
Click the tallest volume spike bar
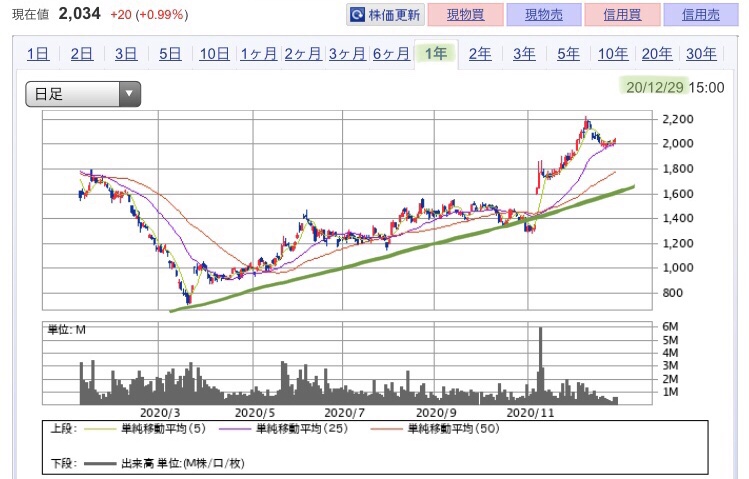point(540,366)
